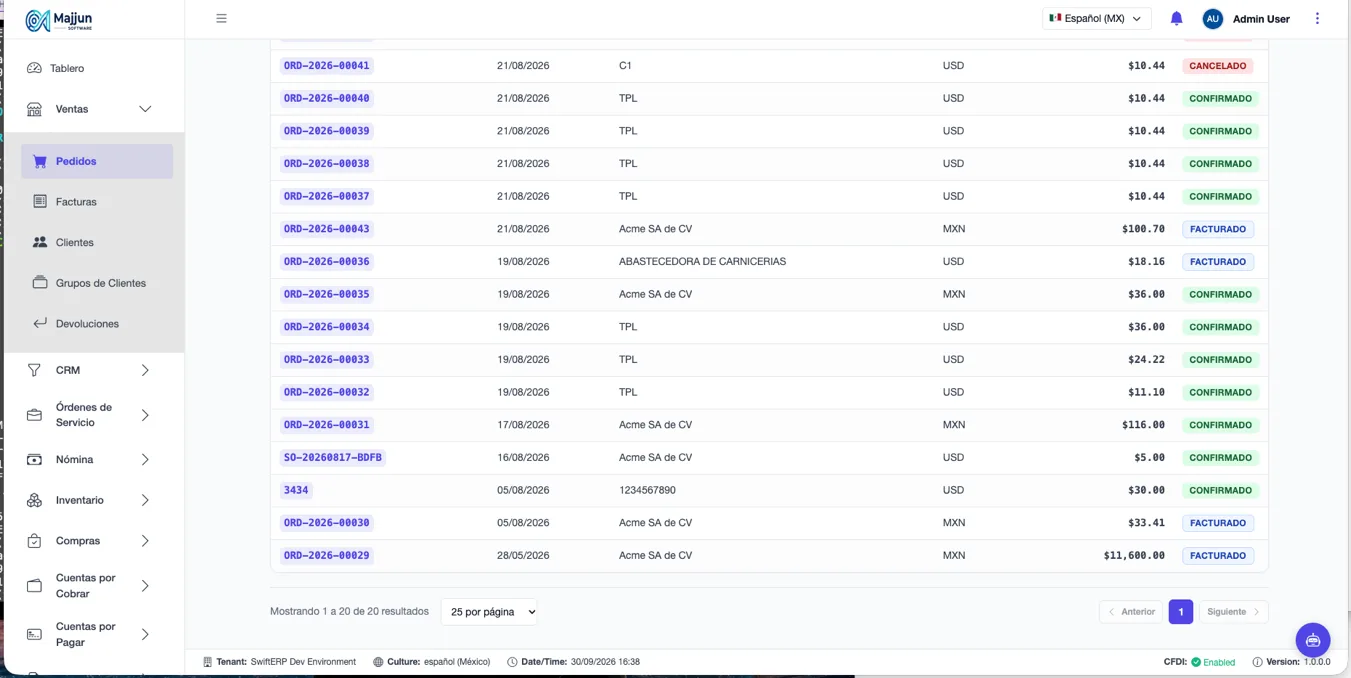The height and width of the screenshot is (678, 1351).
Task: Click the Inventario boxes icon
Action: 34,500
